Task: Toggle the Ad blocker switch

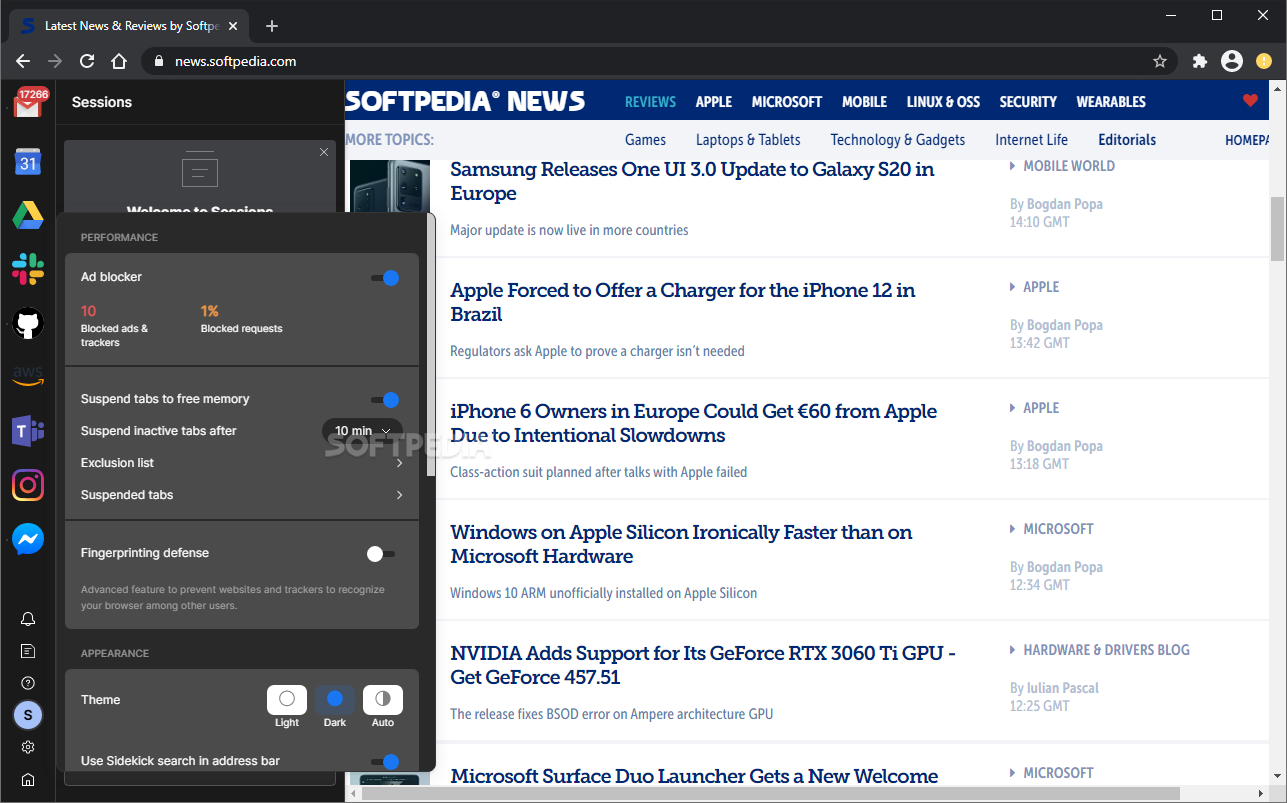Action: 385,278
